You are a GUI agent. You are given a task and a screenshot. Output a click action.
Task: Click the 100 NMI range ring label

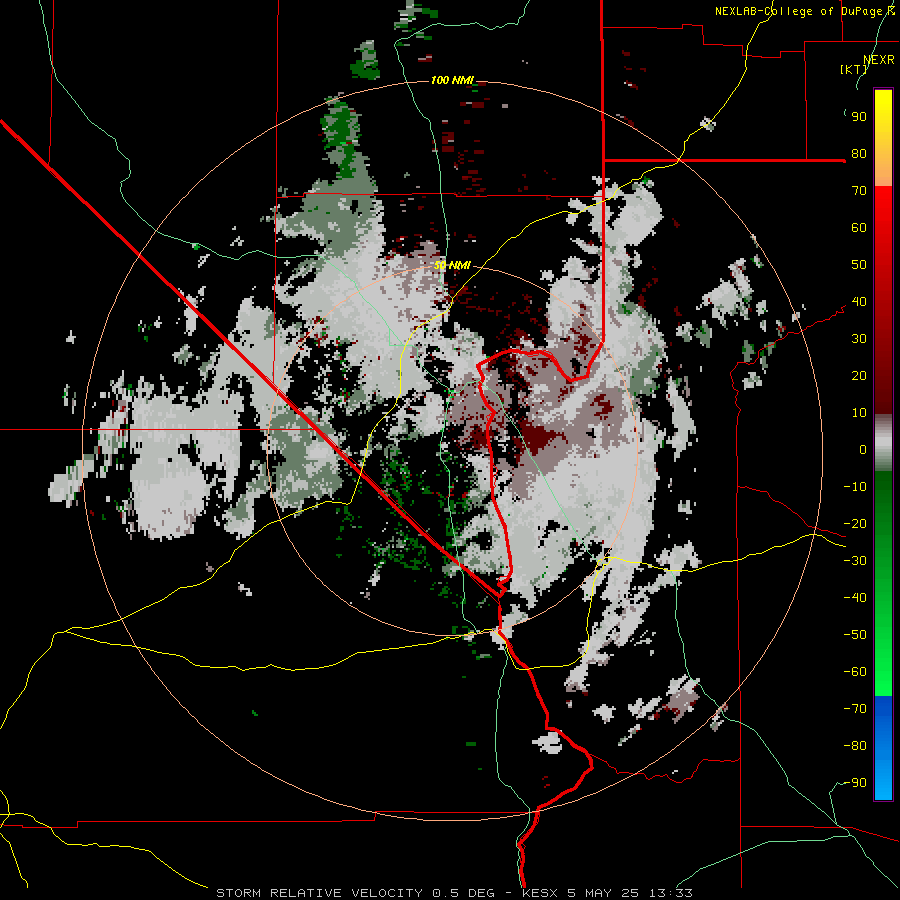point(452,80)
